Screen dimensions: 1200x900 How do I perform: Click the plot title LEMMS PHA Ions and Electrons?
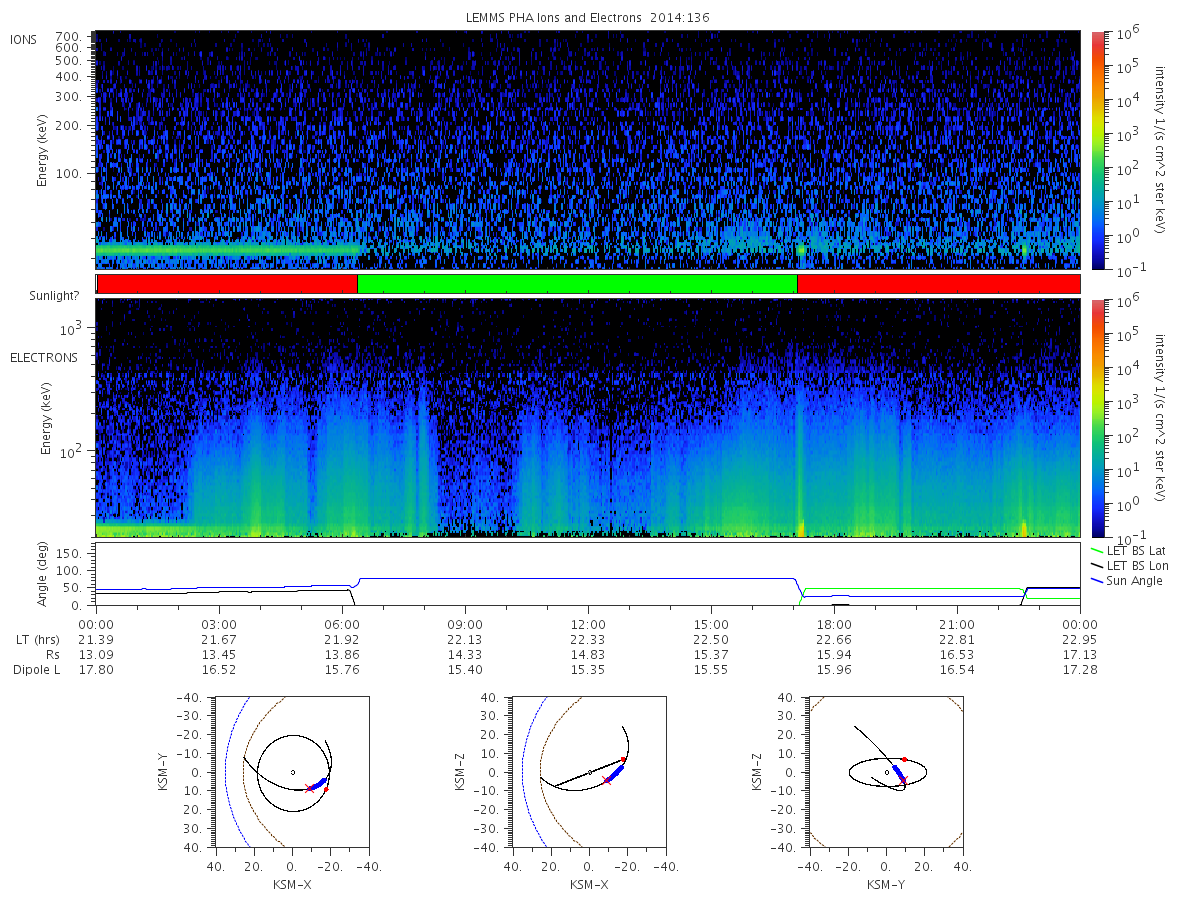(588, 17)
